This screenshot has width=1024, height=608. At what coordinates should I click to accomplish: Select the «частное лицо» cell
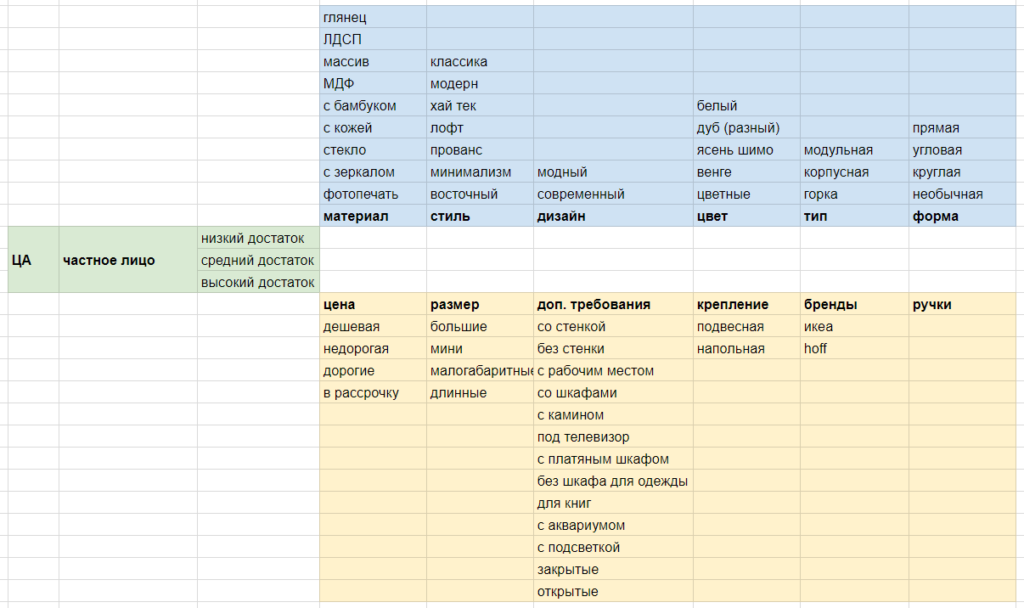click(x=128, y=260)
